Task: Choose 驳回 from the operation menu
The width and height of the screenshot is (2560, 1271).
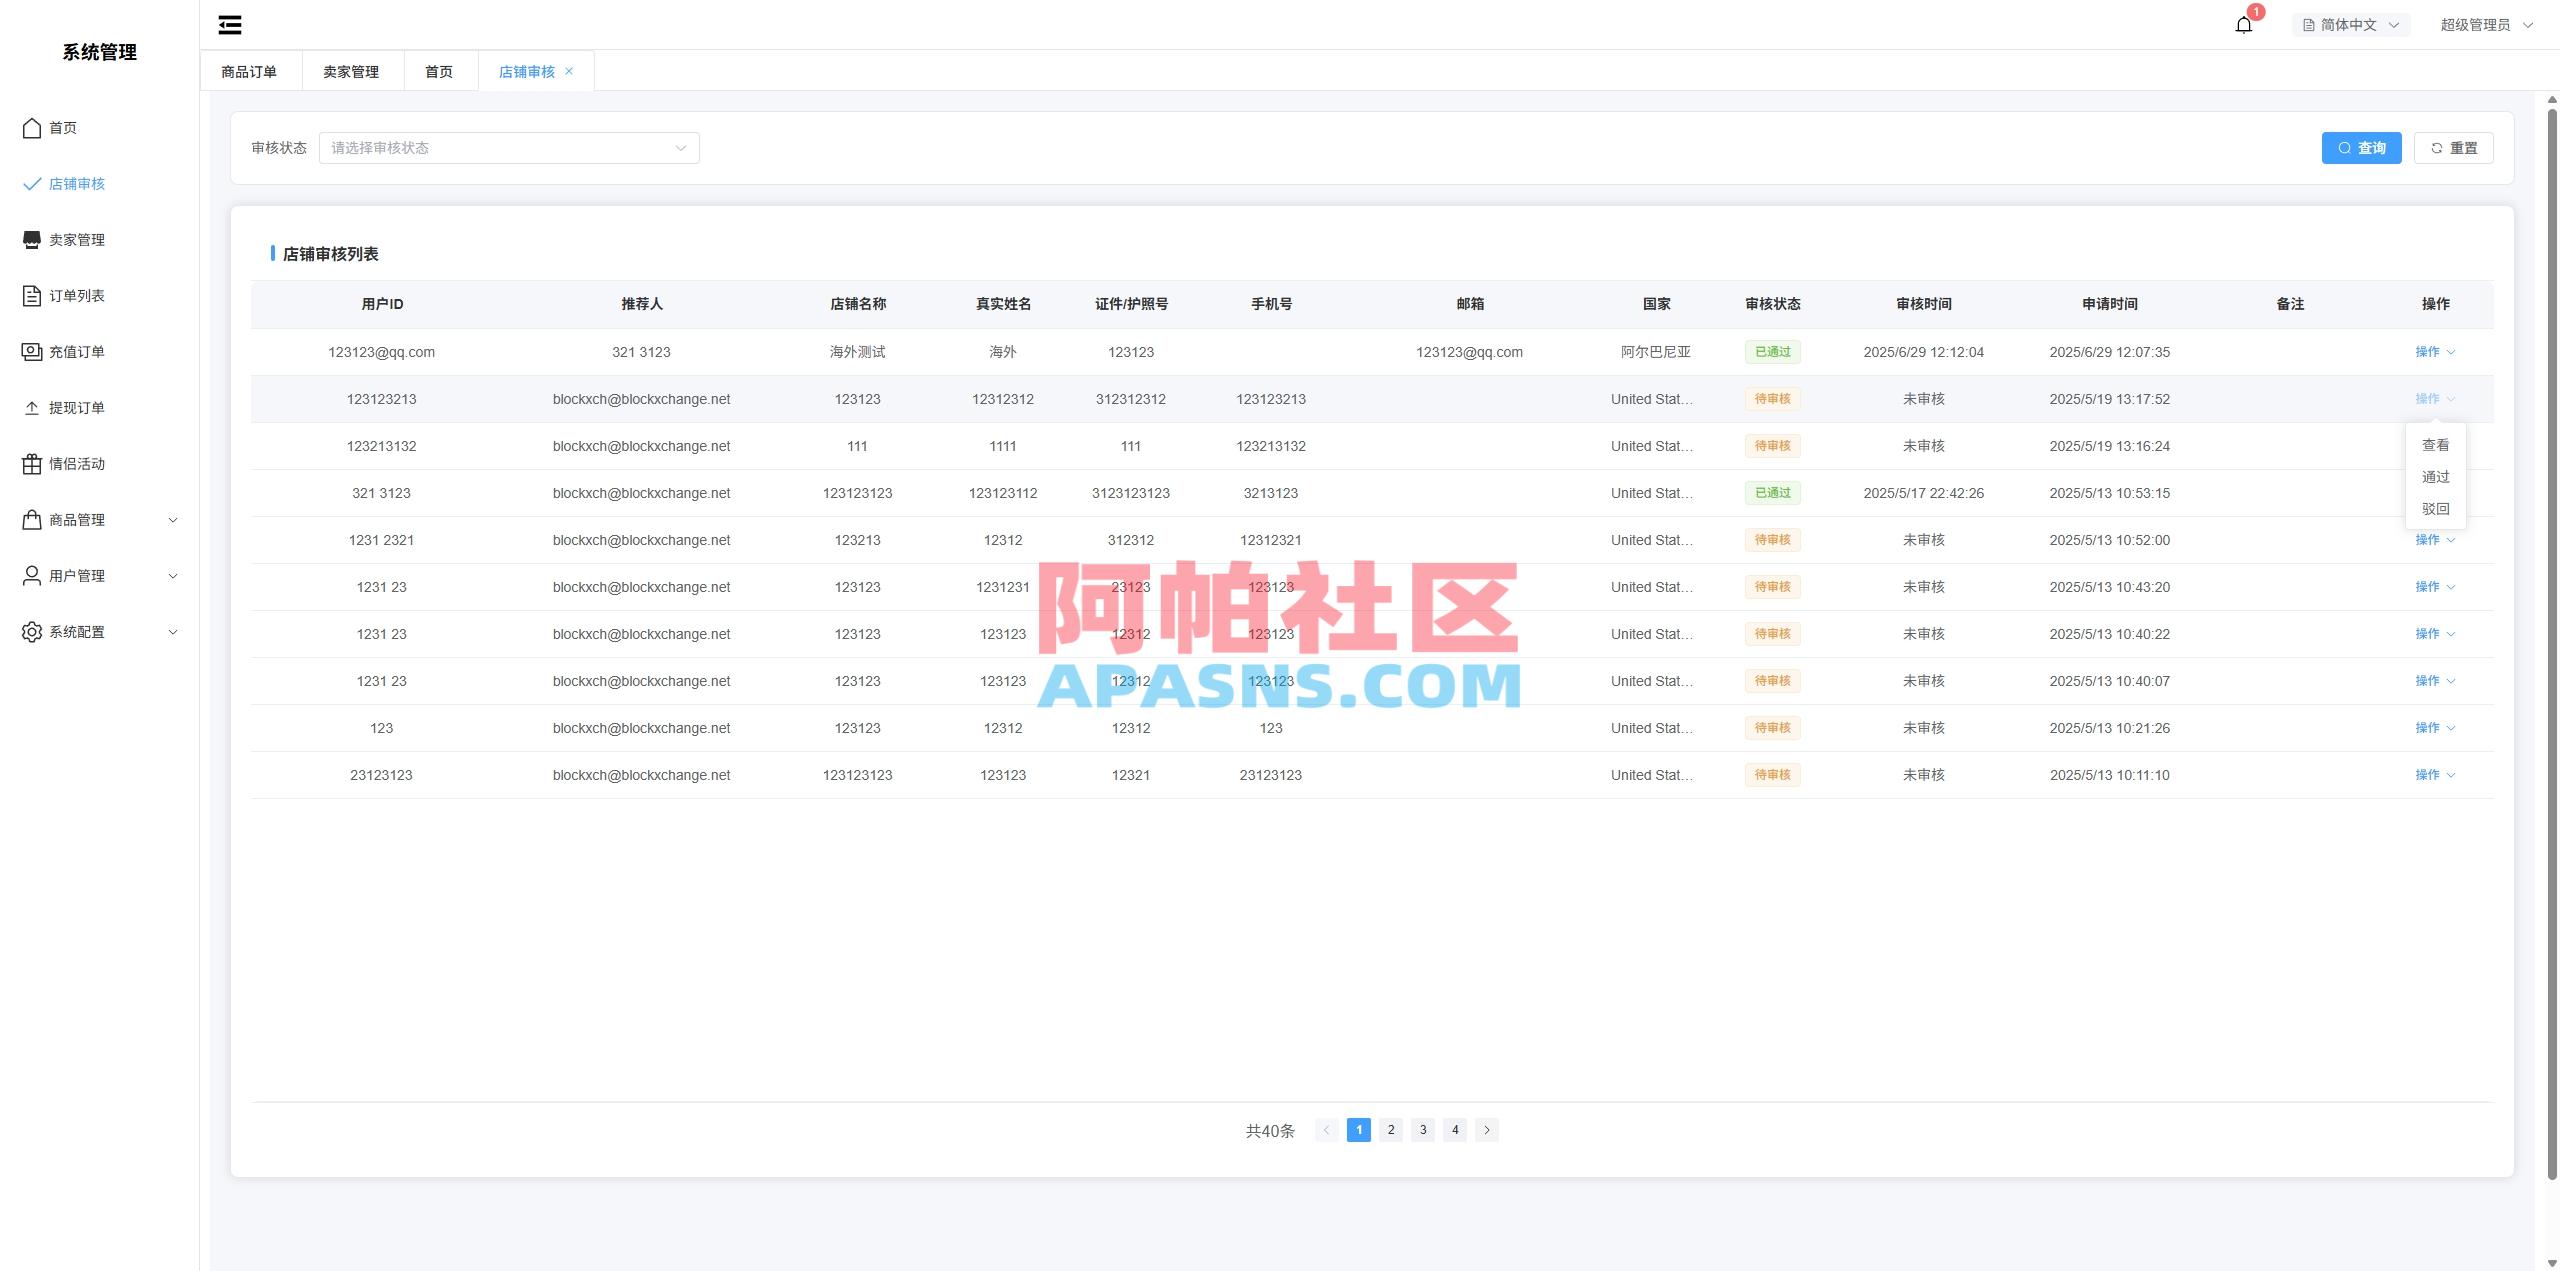Action: (x=2436, y=509)
